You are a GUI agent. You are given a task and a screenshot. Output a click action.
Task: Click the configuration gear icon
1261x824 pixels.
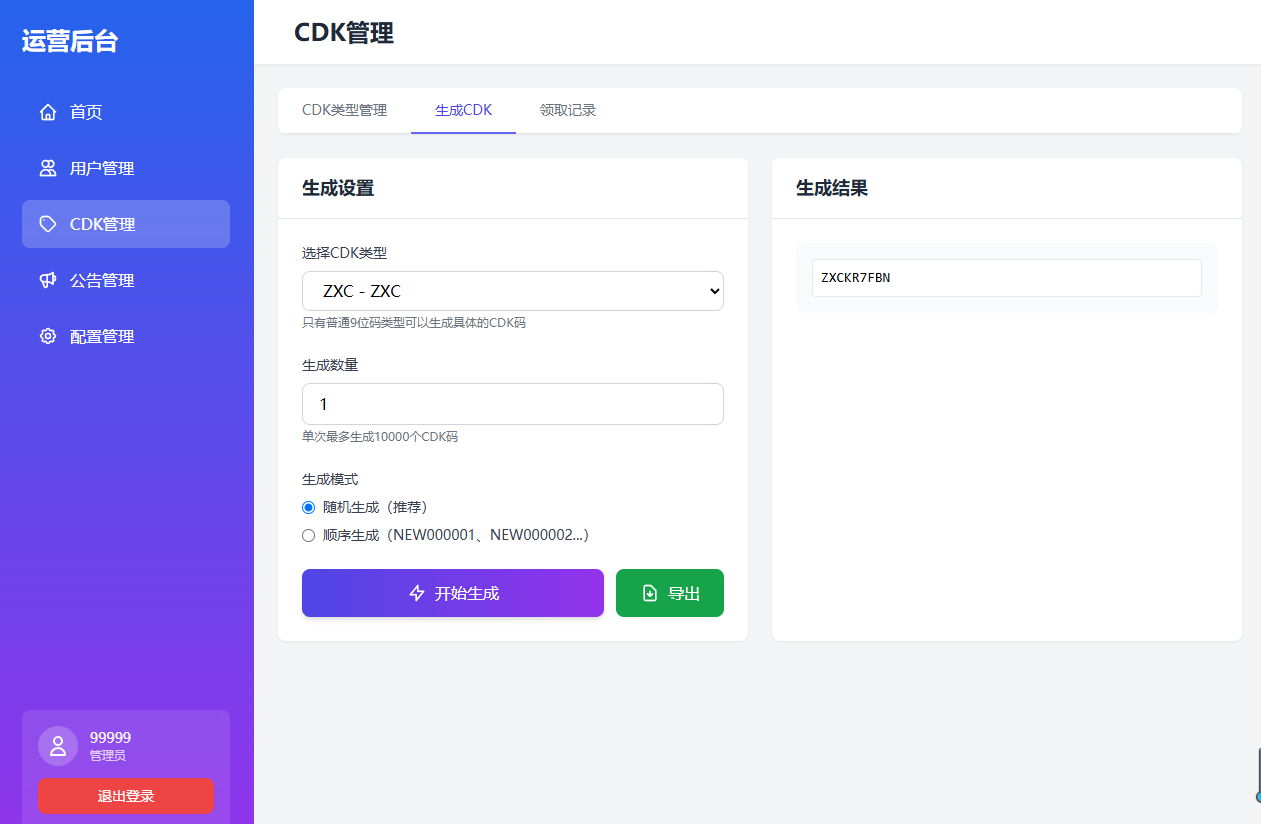click(48, 336)
